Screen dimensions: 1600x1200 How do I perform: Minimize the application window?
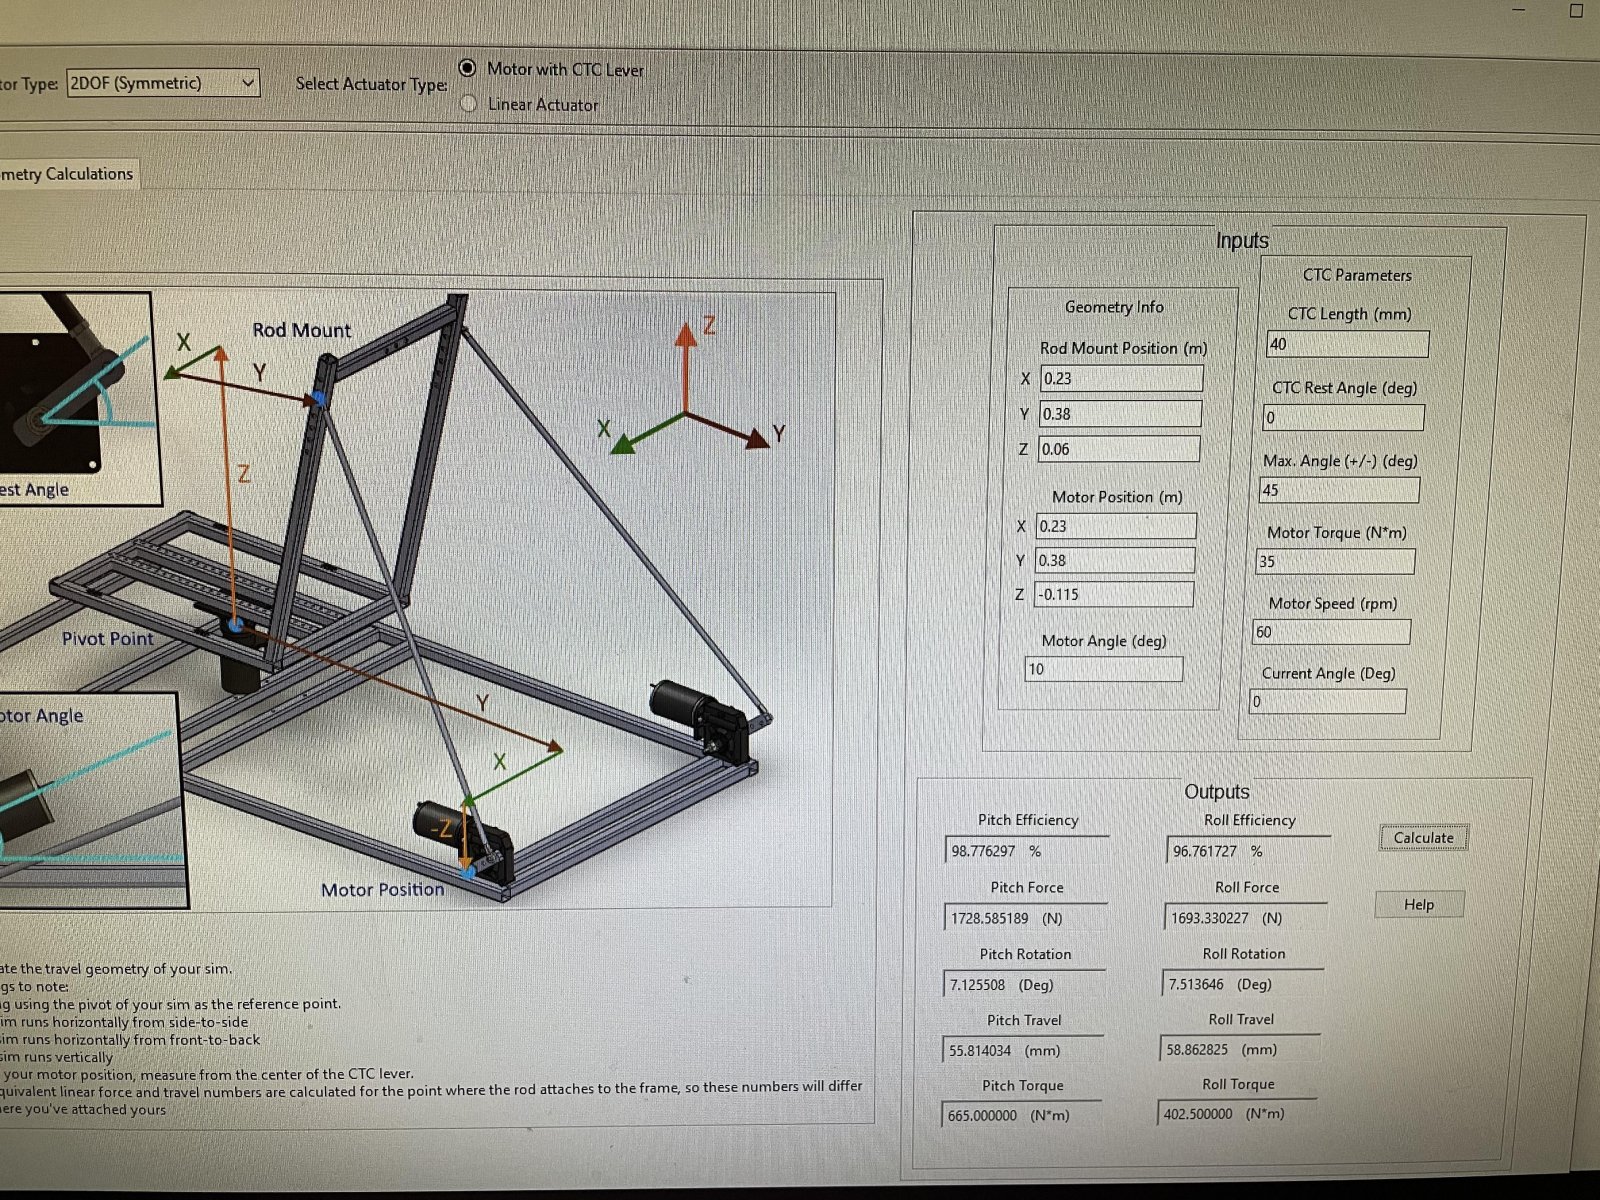click(x=1520, y=10)
